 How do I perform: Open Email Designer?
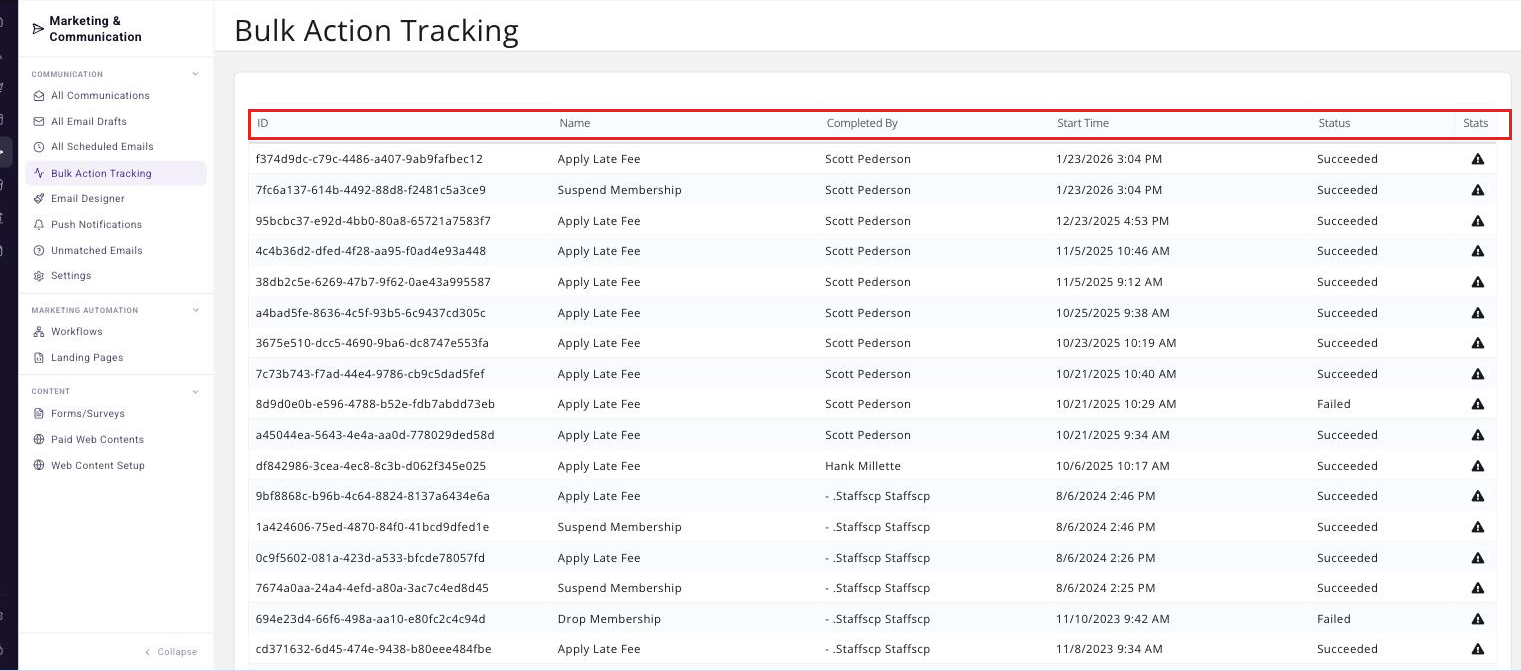point(88,199)
